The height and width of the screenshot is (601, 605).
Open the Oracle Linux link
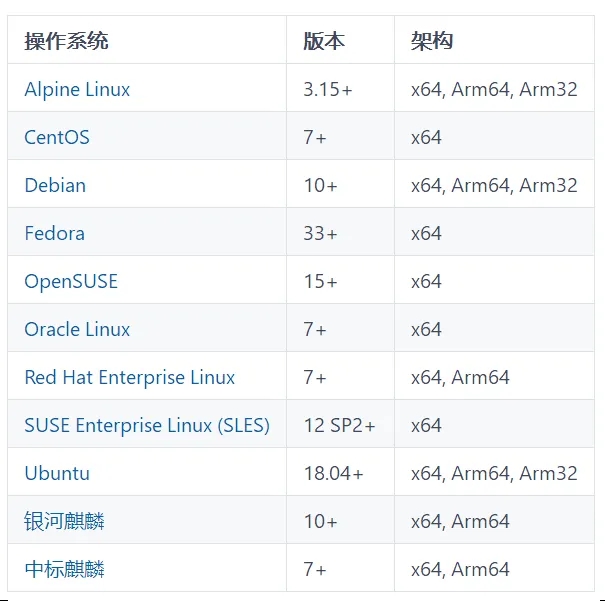(x=77, y=329)
